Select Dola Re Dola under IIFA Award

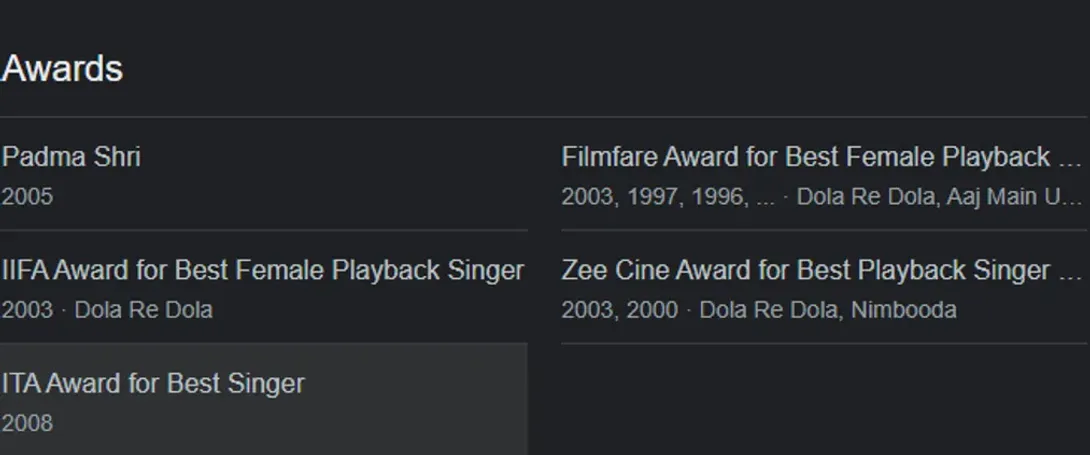coord(143,310)
